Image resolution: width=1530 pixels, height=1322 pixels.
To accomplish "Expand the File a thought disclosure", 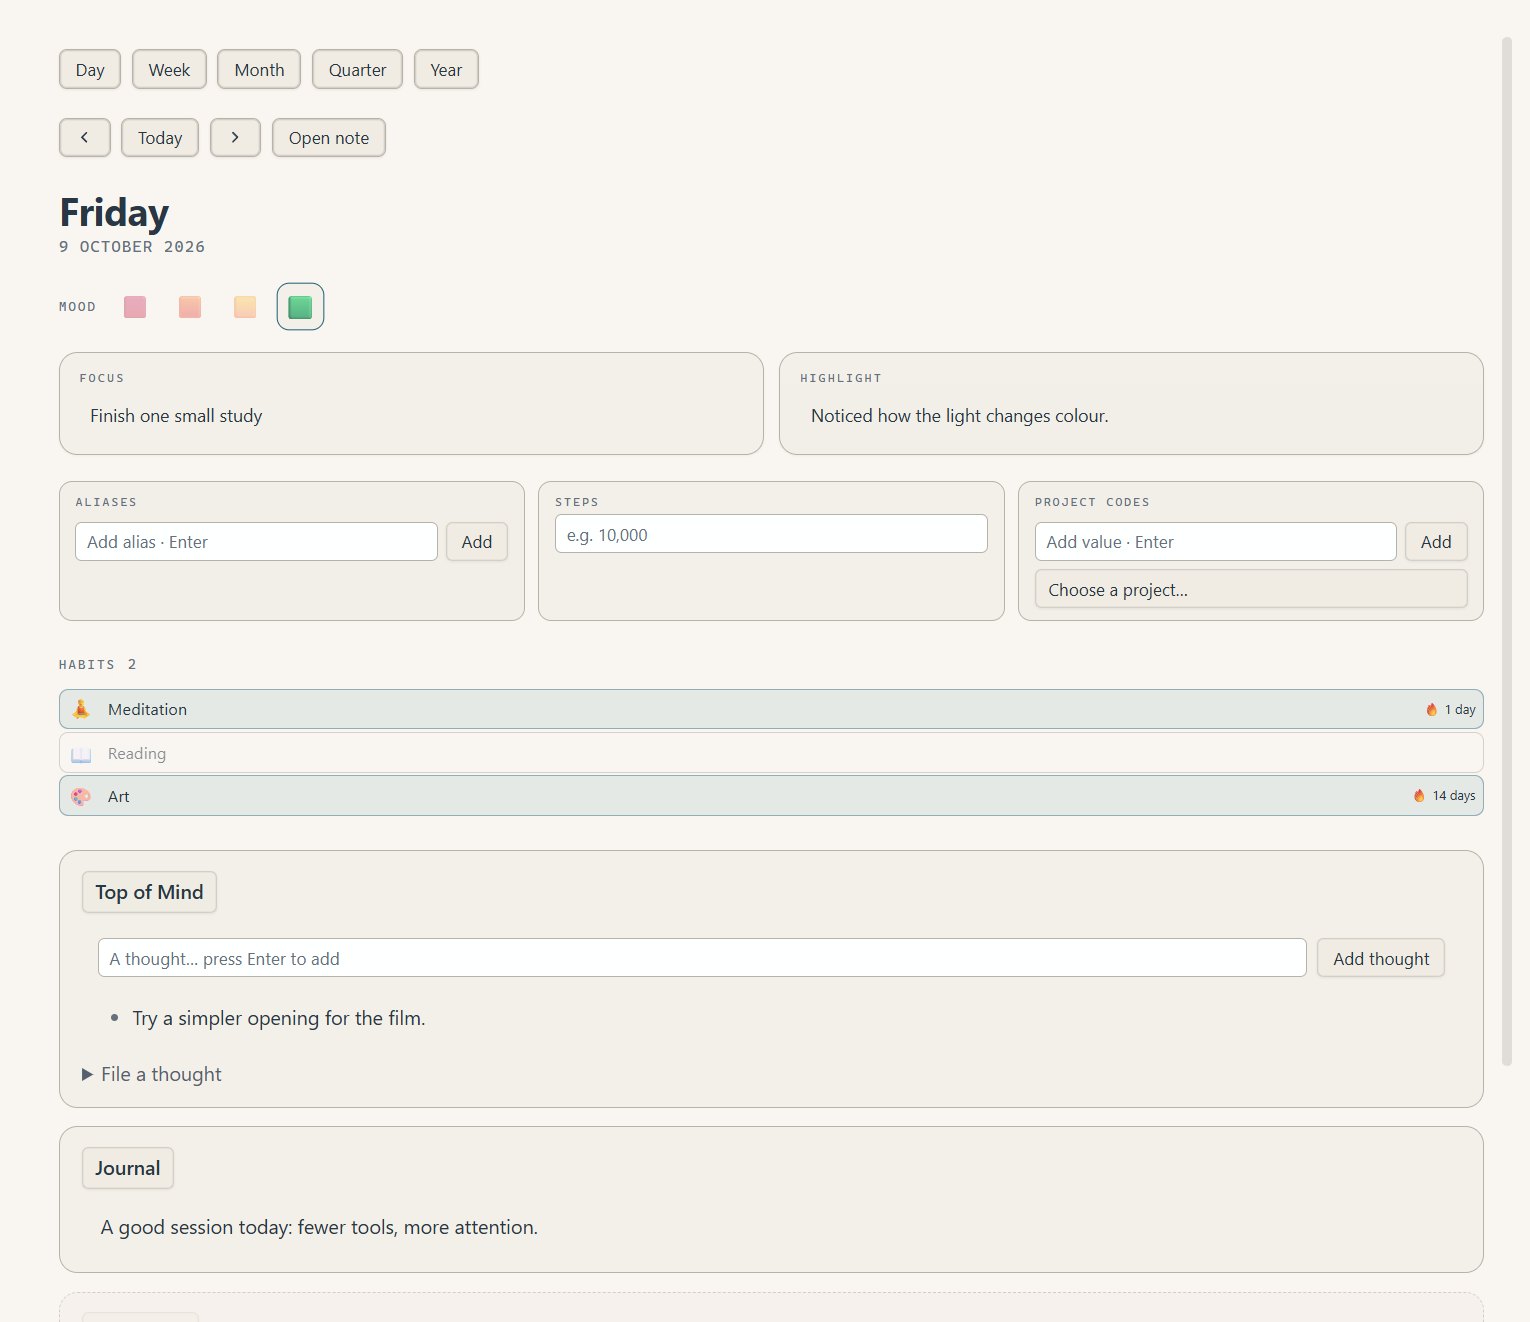I will coord(152,1074).
